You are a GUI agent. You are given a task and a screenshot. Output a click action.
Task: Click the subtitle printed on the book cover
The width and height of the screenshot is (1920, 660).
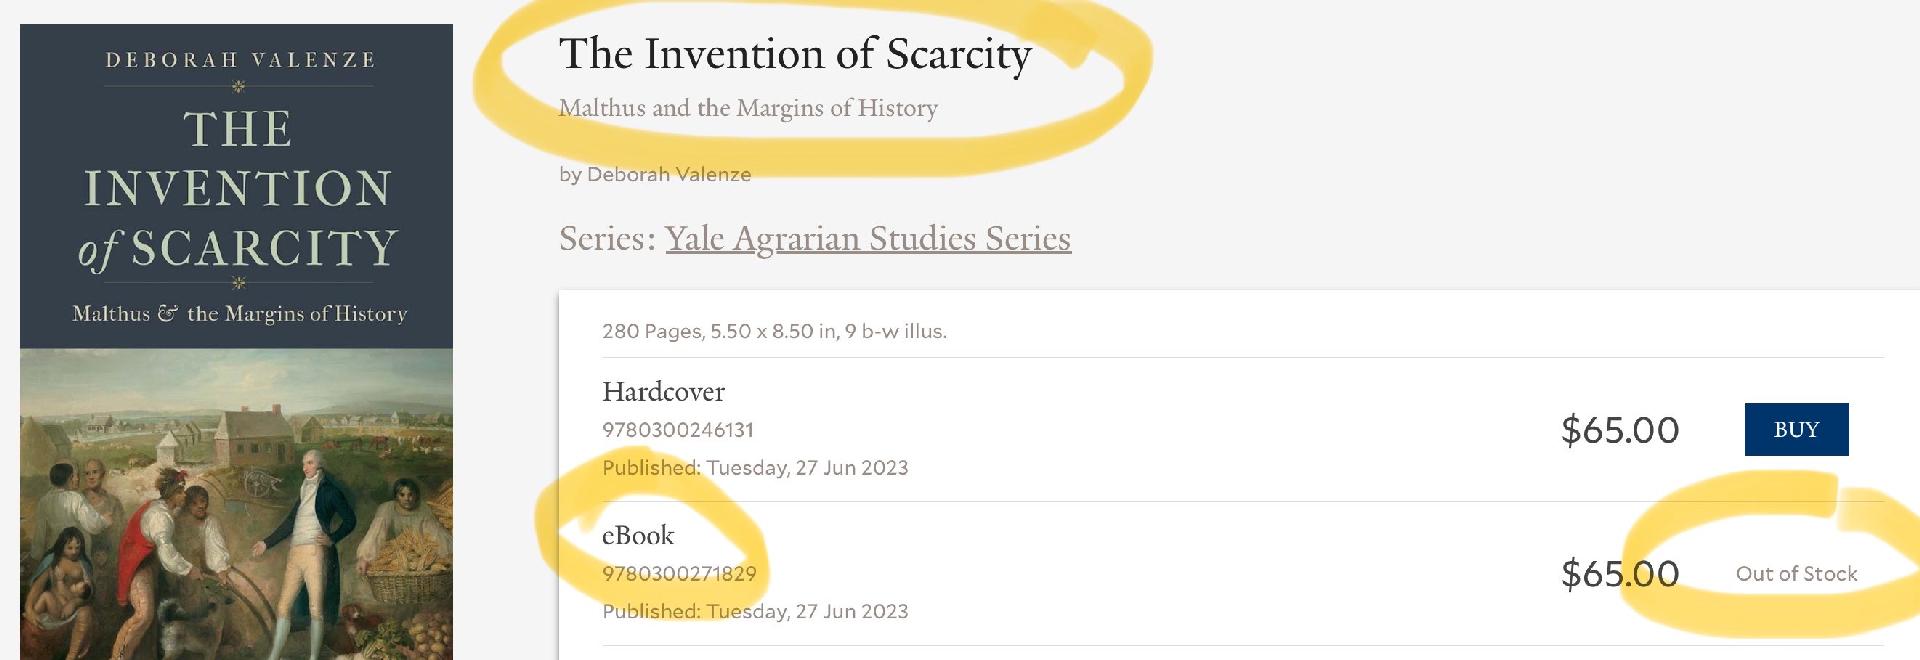pos(239,314)
